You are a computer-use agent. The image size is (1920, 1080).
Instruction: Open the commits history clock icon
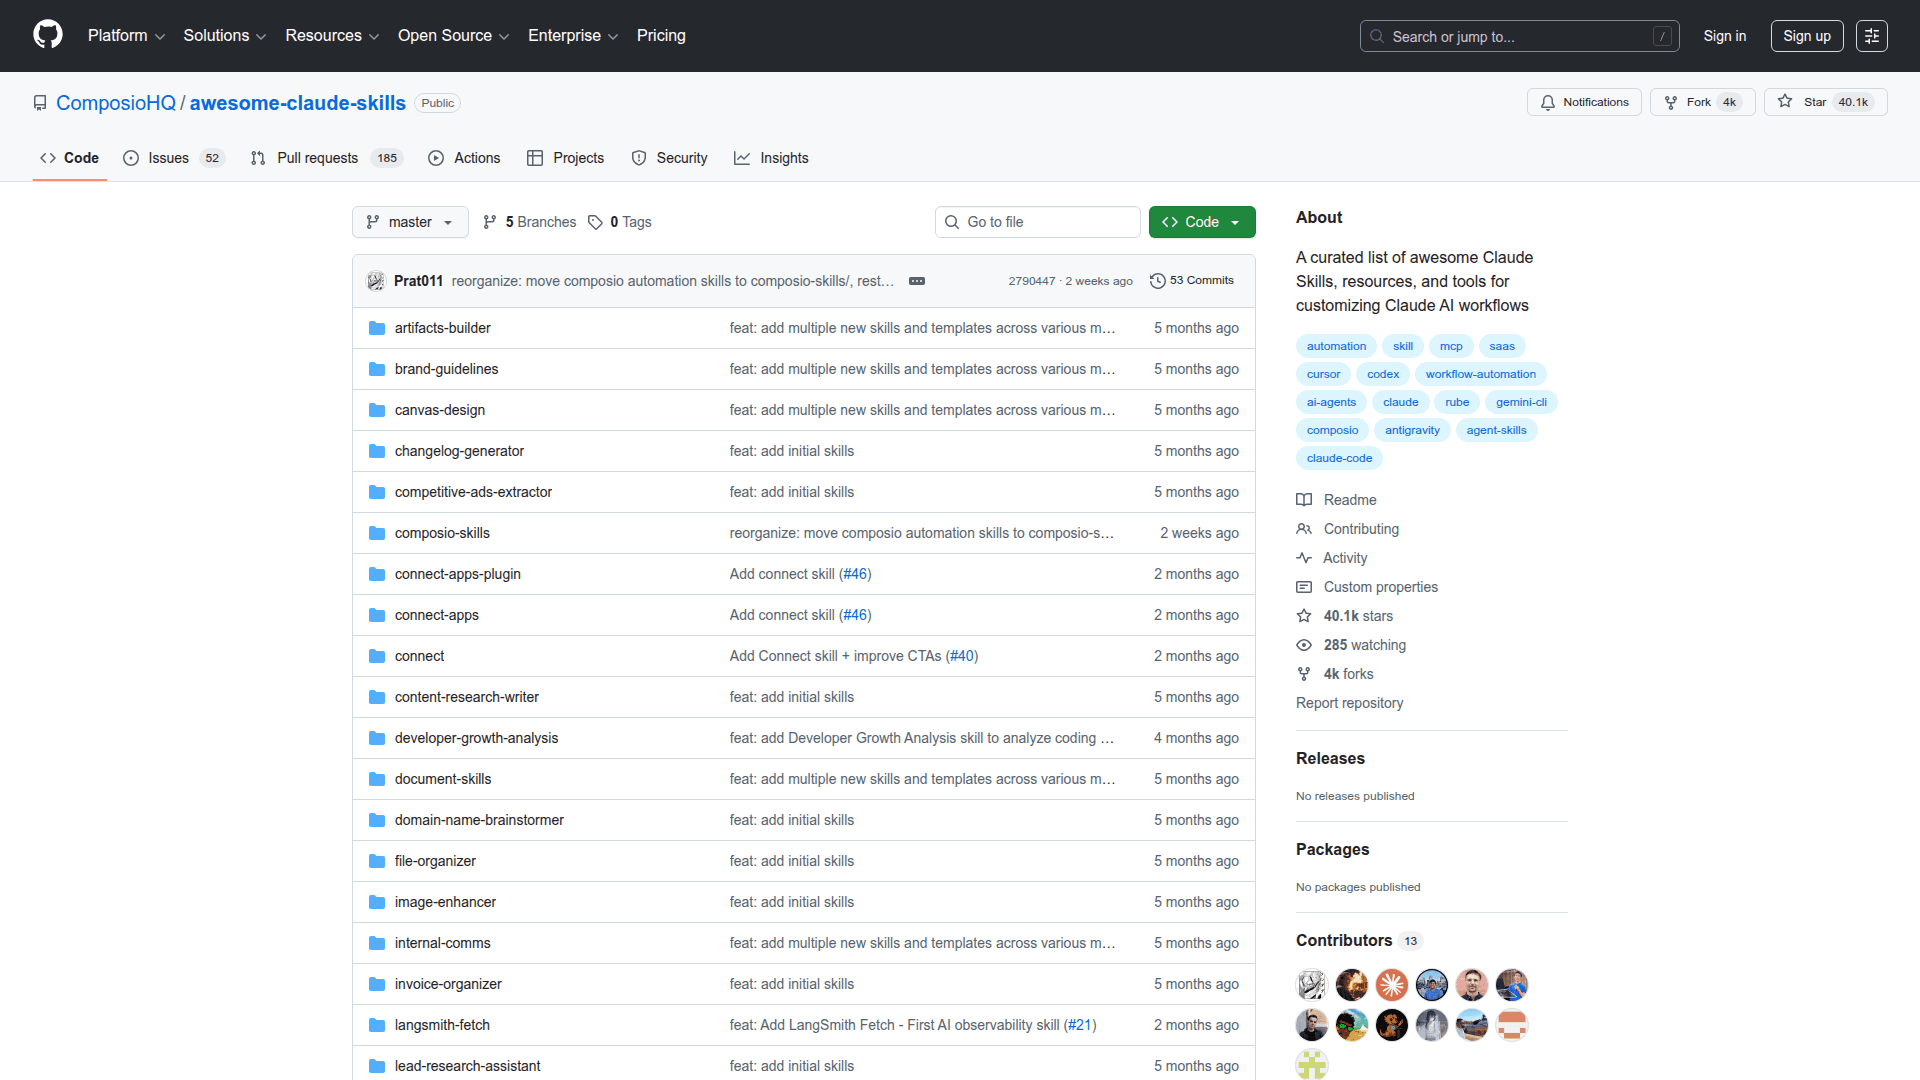point(1158,281)
